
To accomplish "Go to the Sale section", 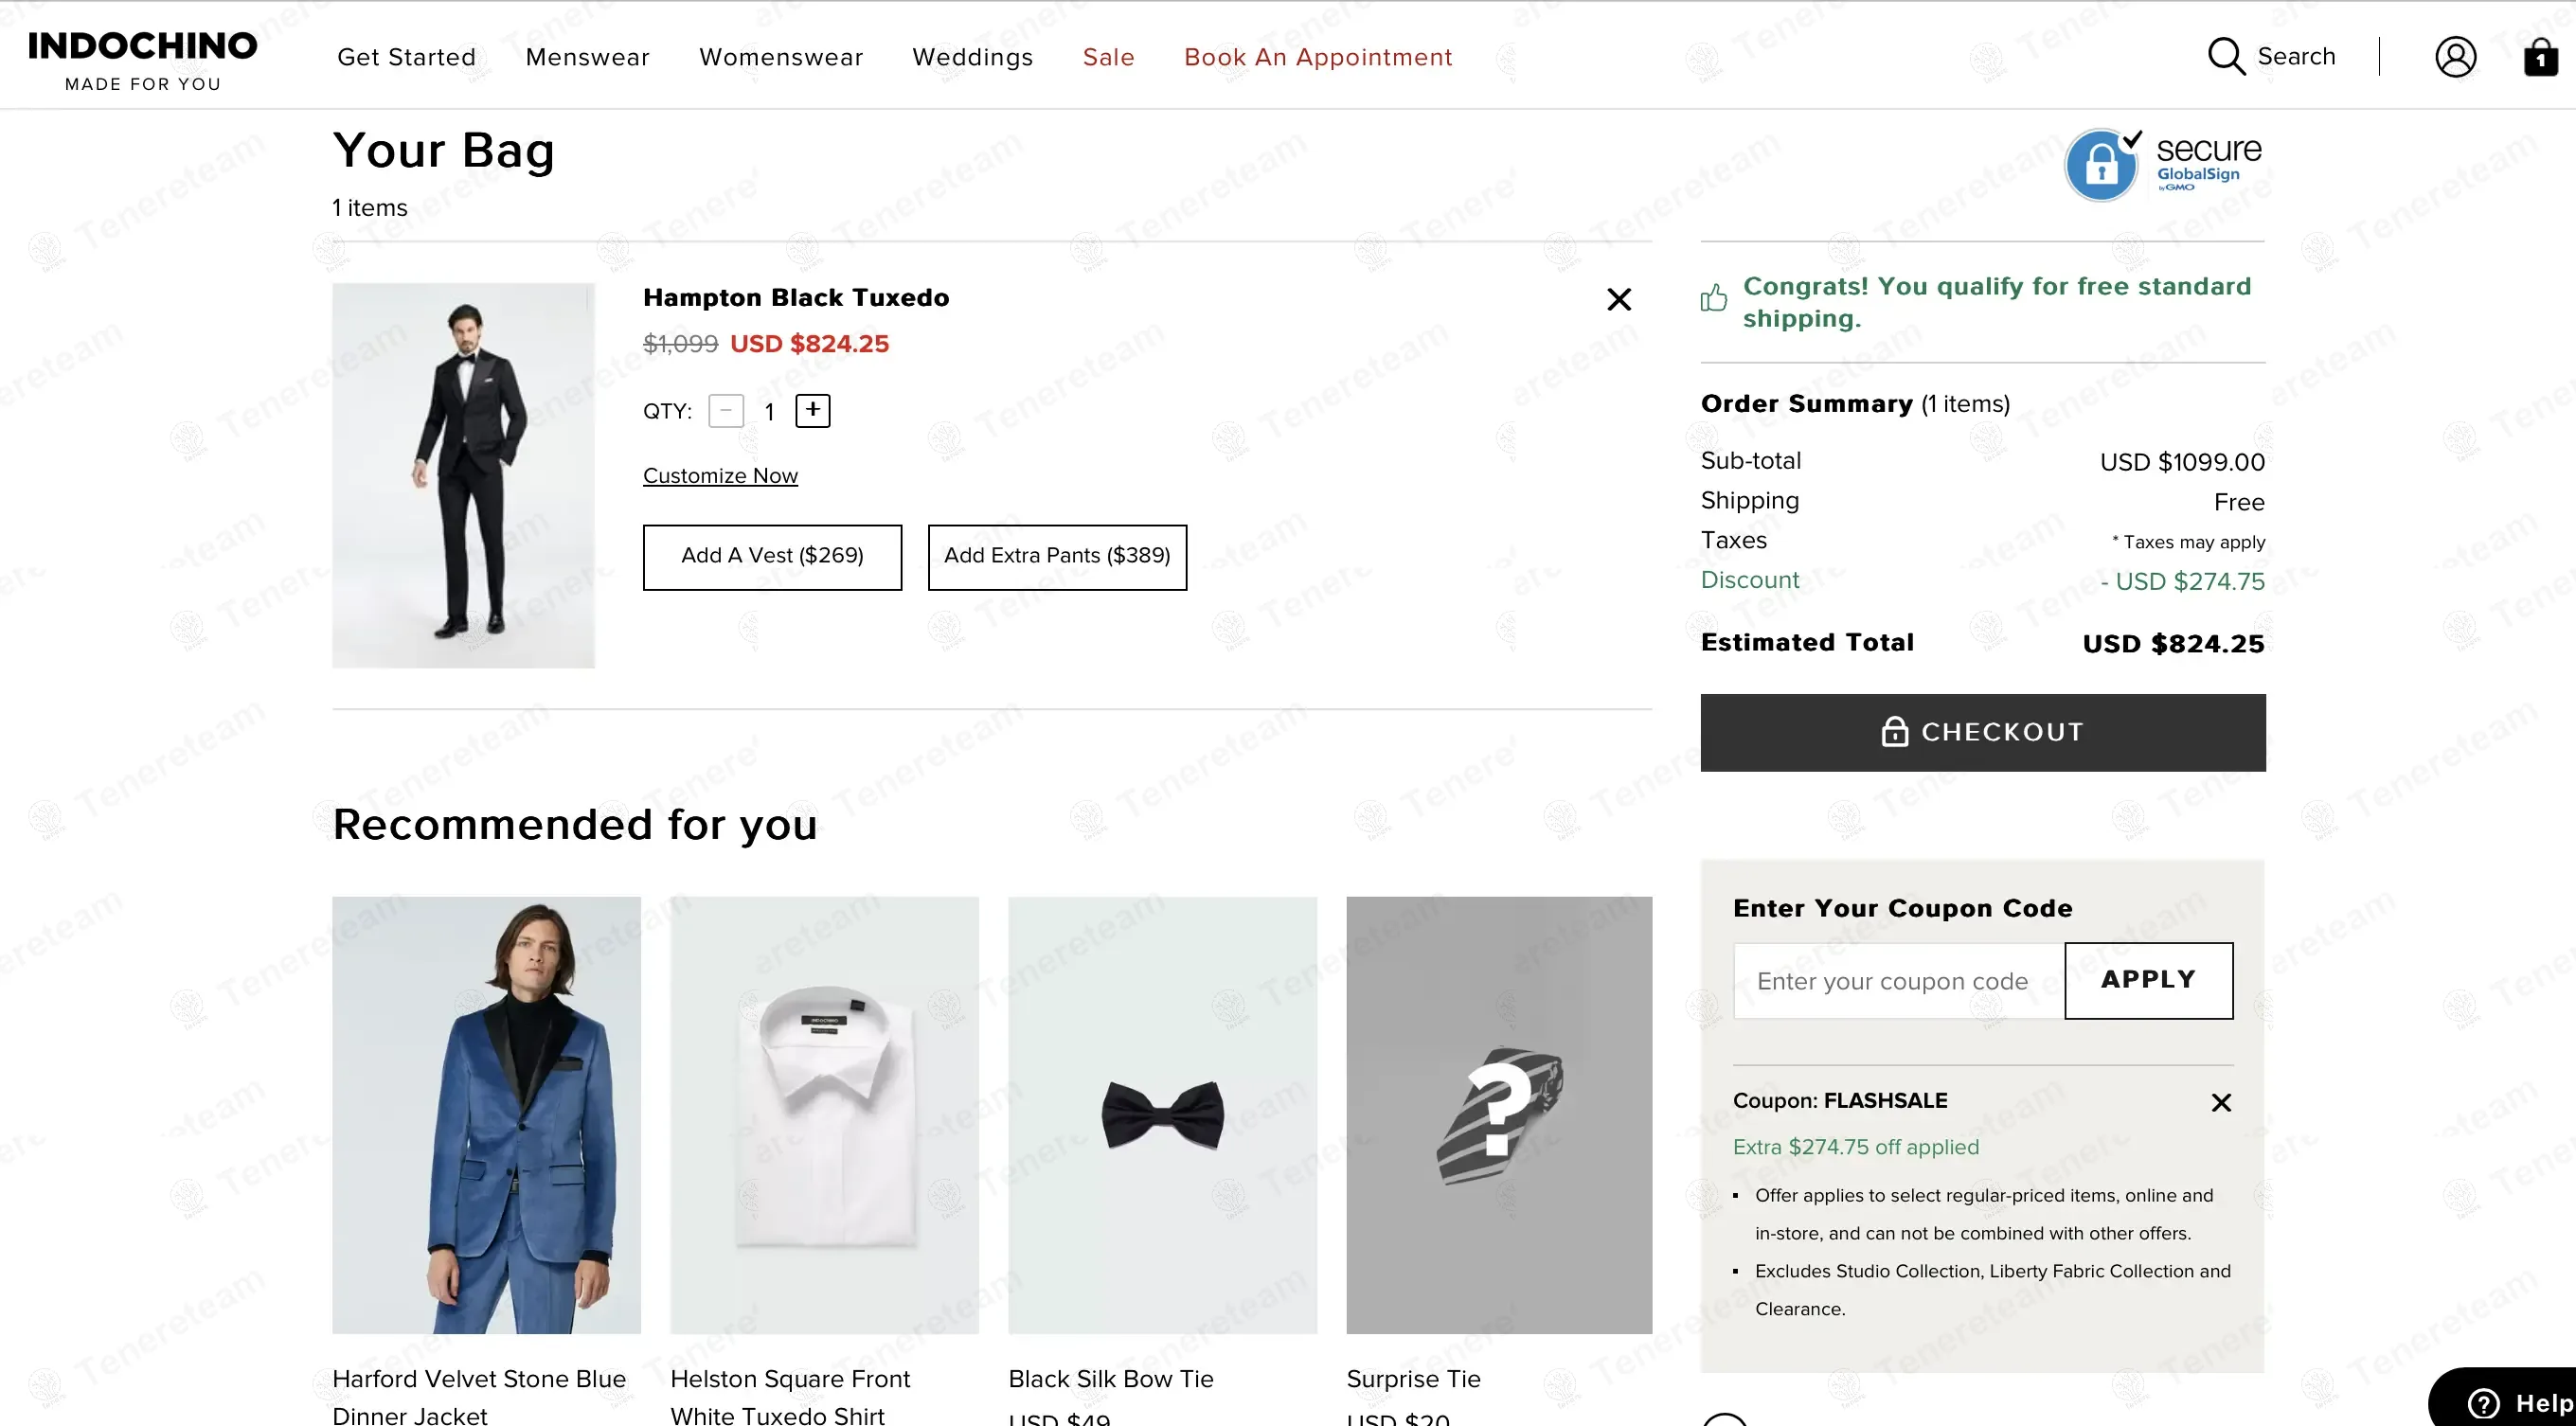I will coord(1109,57).
